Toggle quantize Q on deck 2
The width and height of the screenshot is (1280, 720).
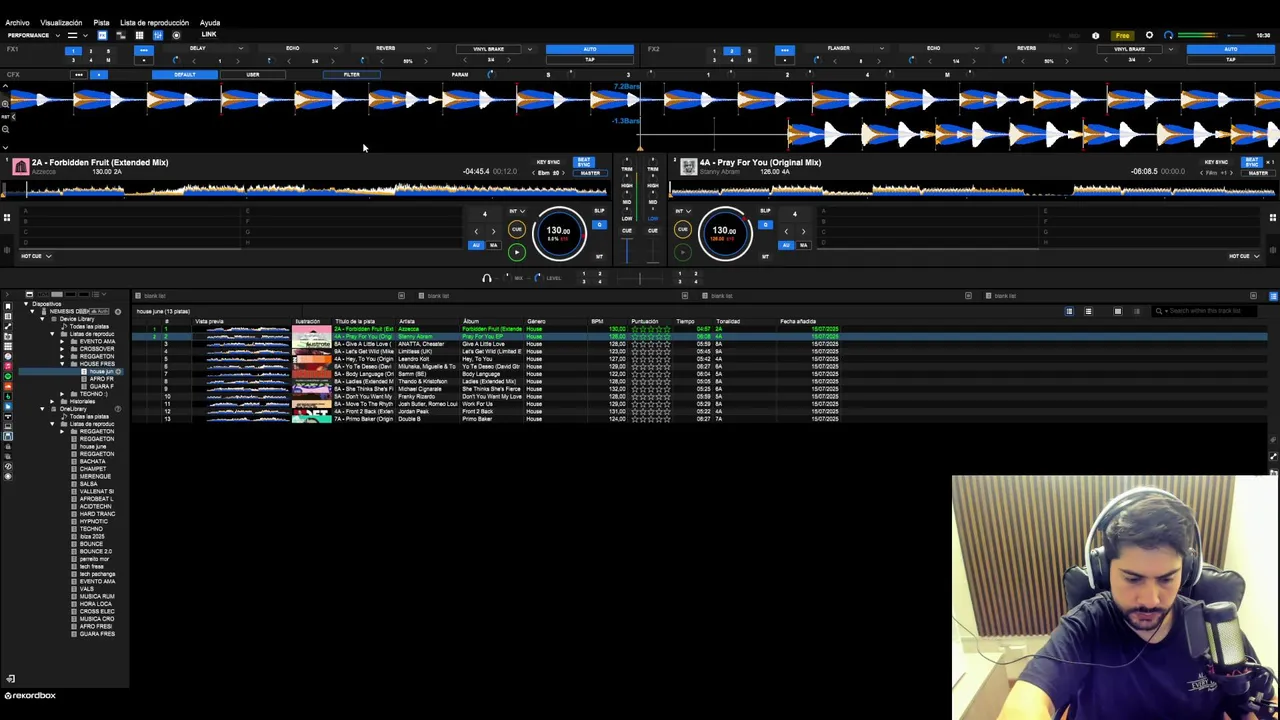pos(765,224)
